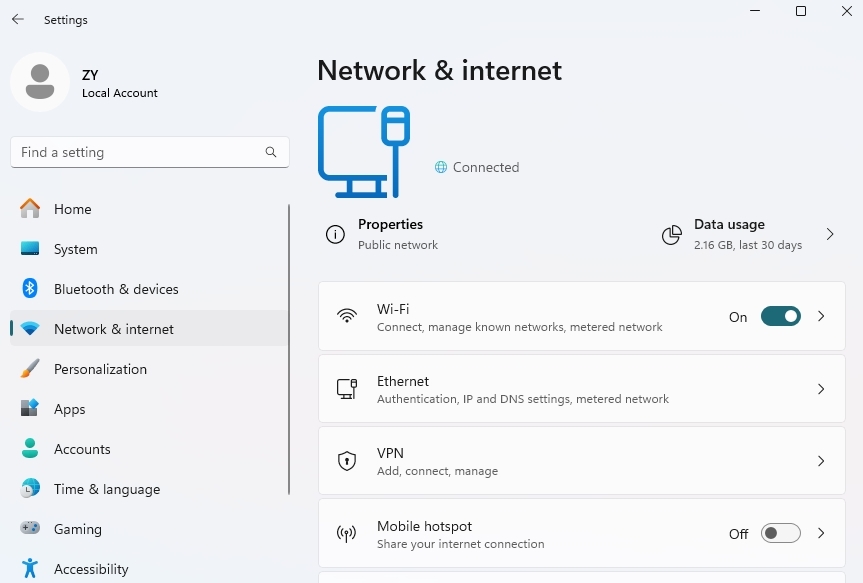Go back using the arrow button
Image resolution: width=863 pixels, height=583 pixels.
17,17
